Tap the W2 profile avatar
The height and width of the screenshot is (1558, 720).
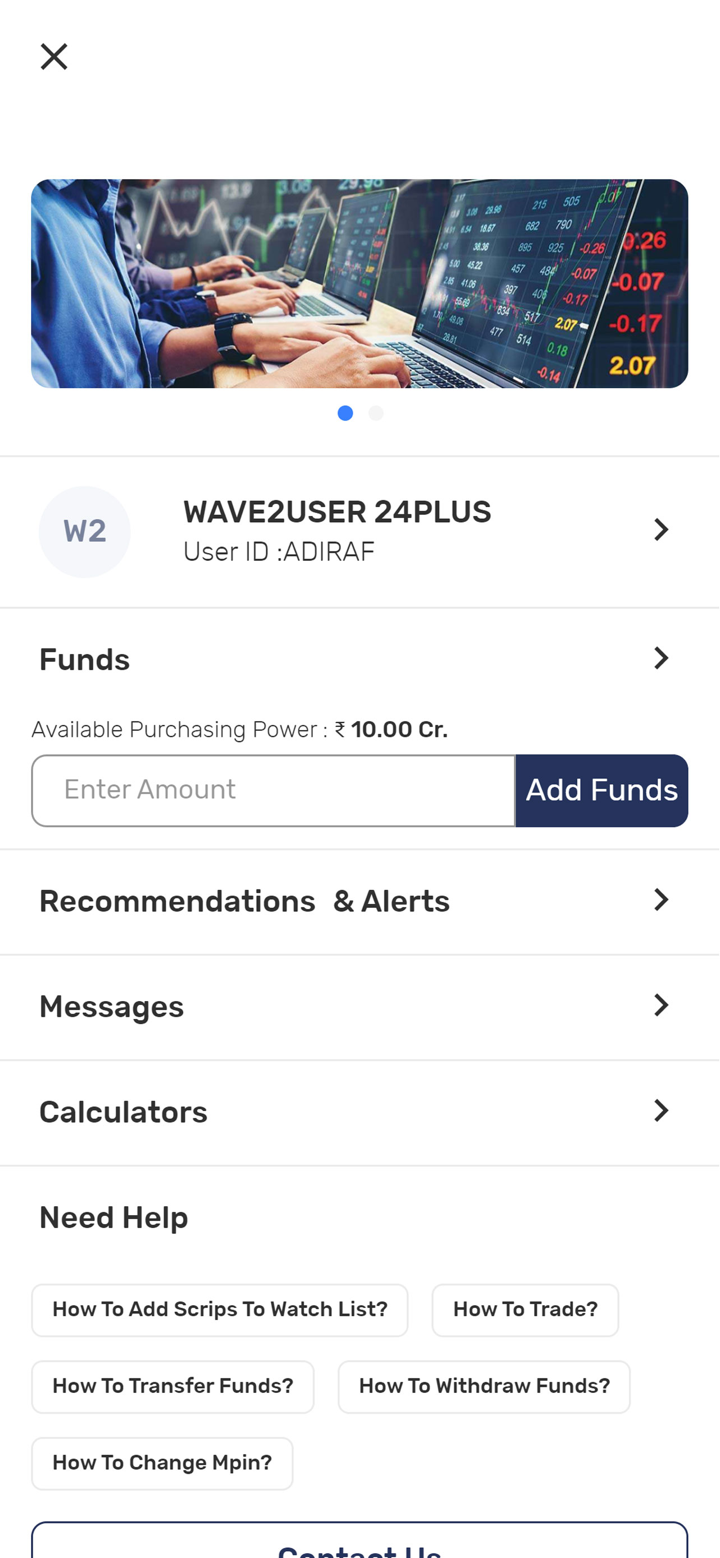pos(85,531)
